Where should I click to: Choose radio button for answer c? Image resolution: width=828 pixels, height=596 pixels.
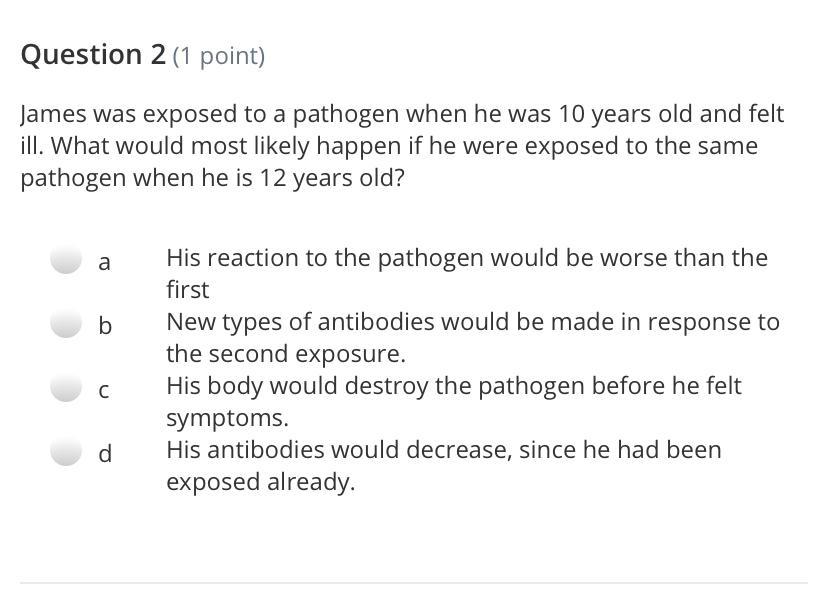[x=66, y=387]
